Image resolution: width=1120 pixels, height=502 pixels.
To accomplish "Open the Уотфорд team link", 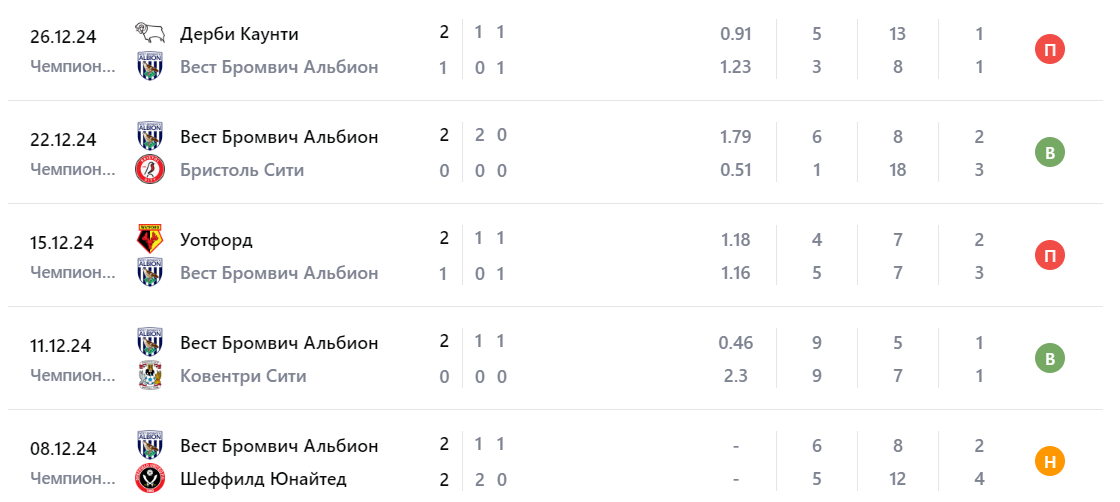I will point(216,240).
